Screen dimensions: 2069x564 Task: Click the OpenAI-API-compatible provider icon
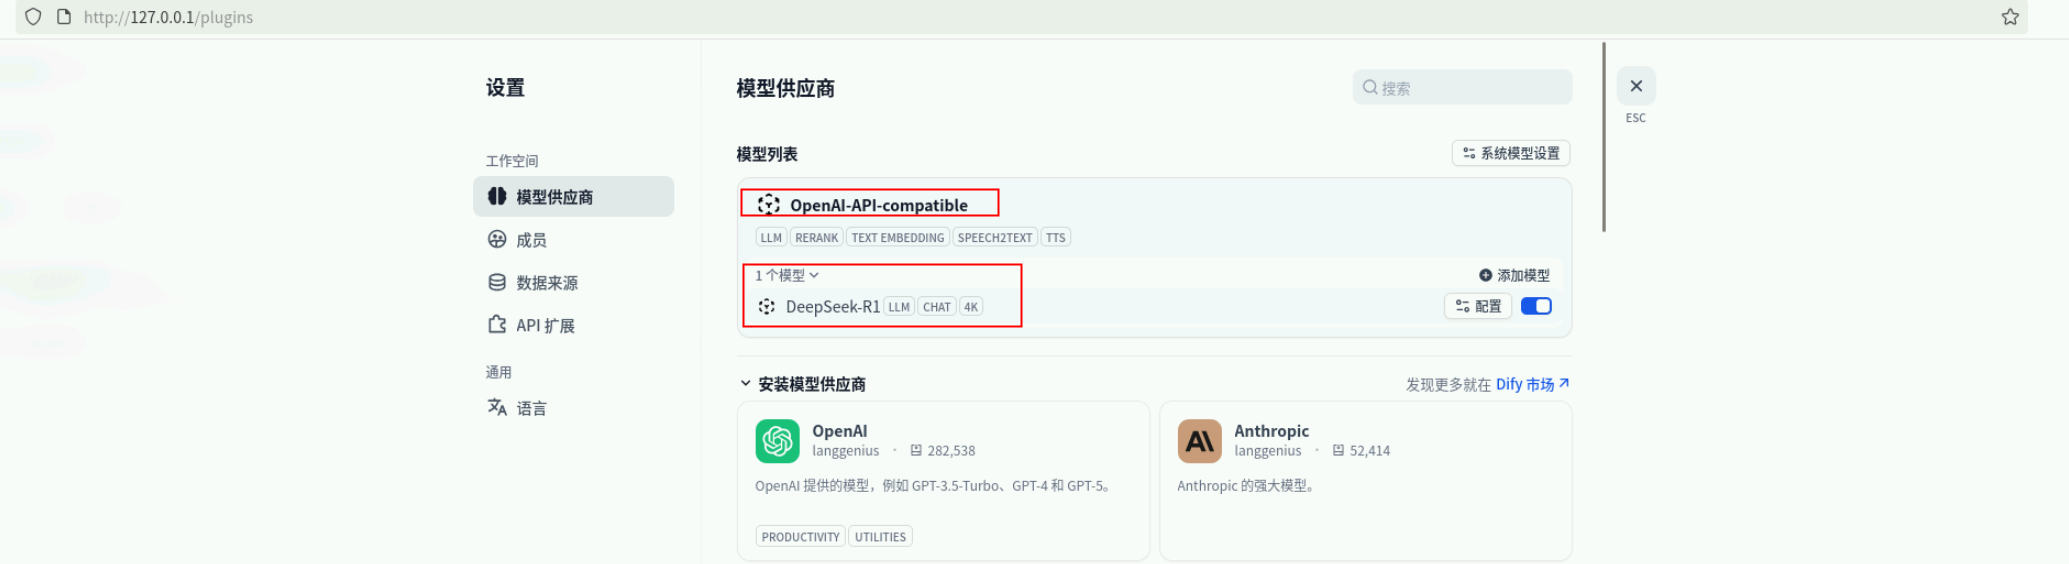(768, 205)
